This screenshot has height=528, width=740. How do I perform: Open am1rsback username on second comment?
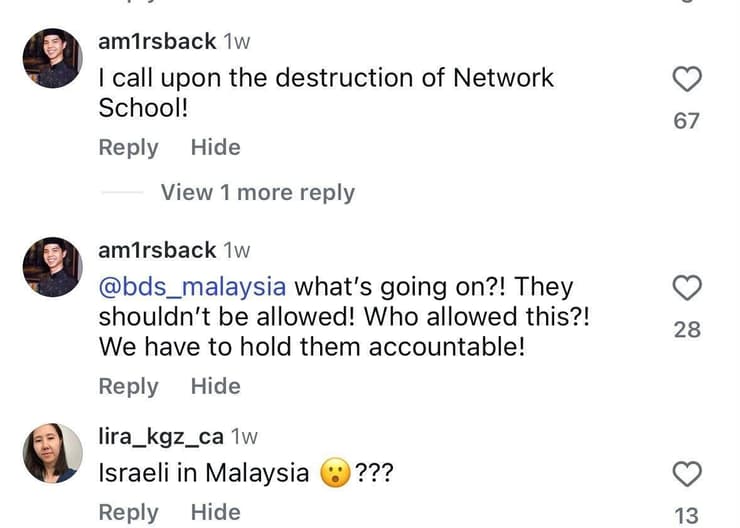157,251
